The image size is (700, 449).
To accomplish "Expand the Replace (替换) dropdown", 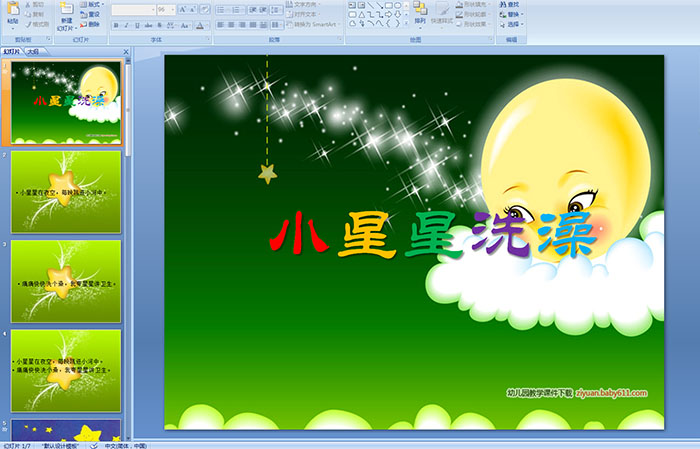I will (x=523, y=15).
